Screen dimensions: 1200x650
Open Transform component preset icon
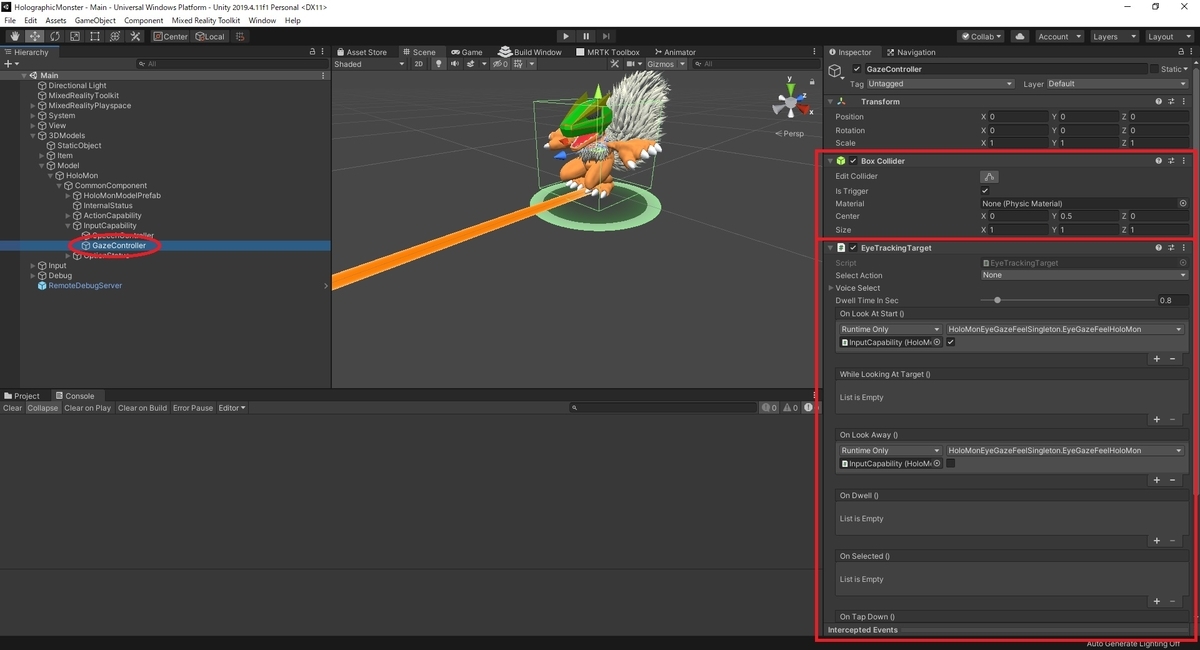click(x=1172, y=102)
